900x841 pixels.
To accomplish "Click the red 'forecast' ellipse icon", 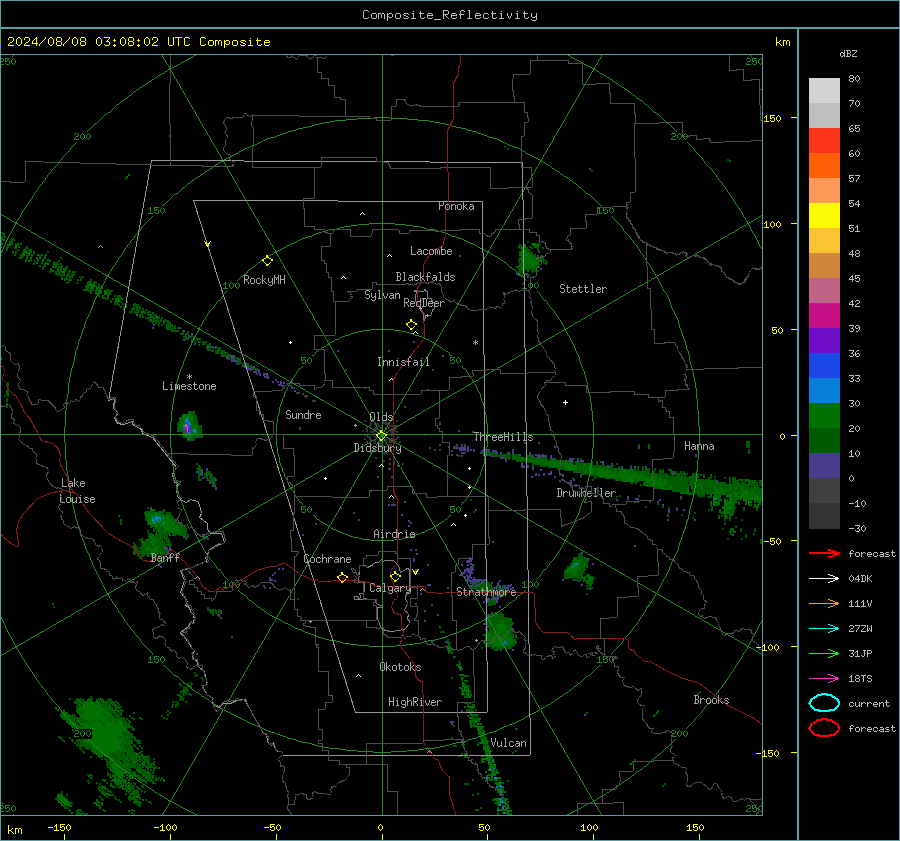I will pyautogui.click(x=824, y=728).
